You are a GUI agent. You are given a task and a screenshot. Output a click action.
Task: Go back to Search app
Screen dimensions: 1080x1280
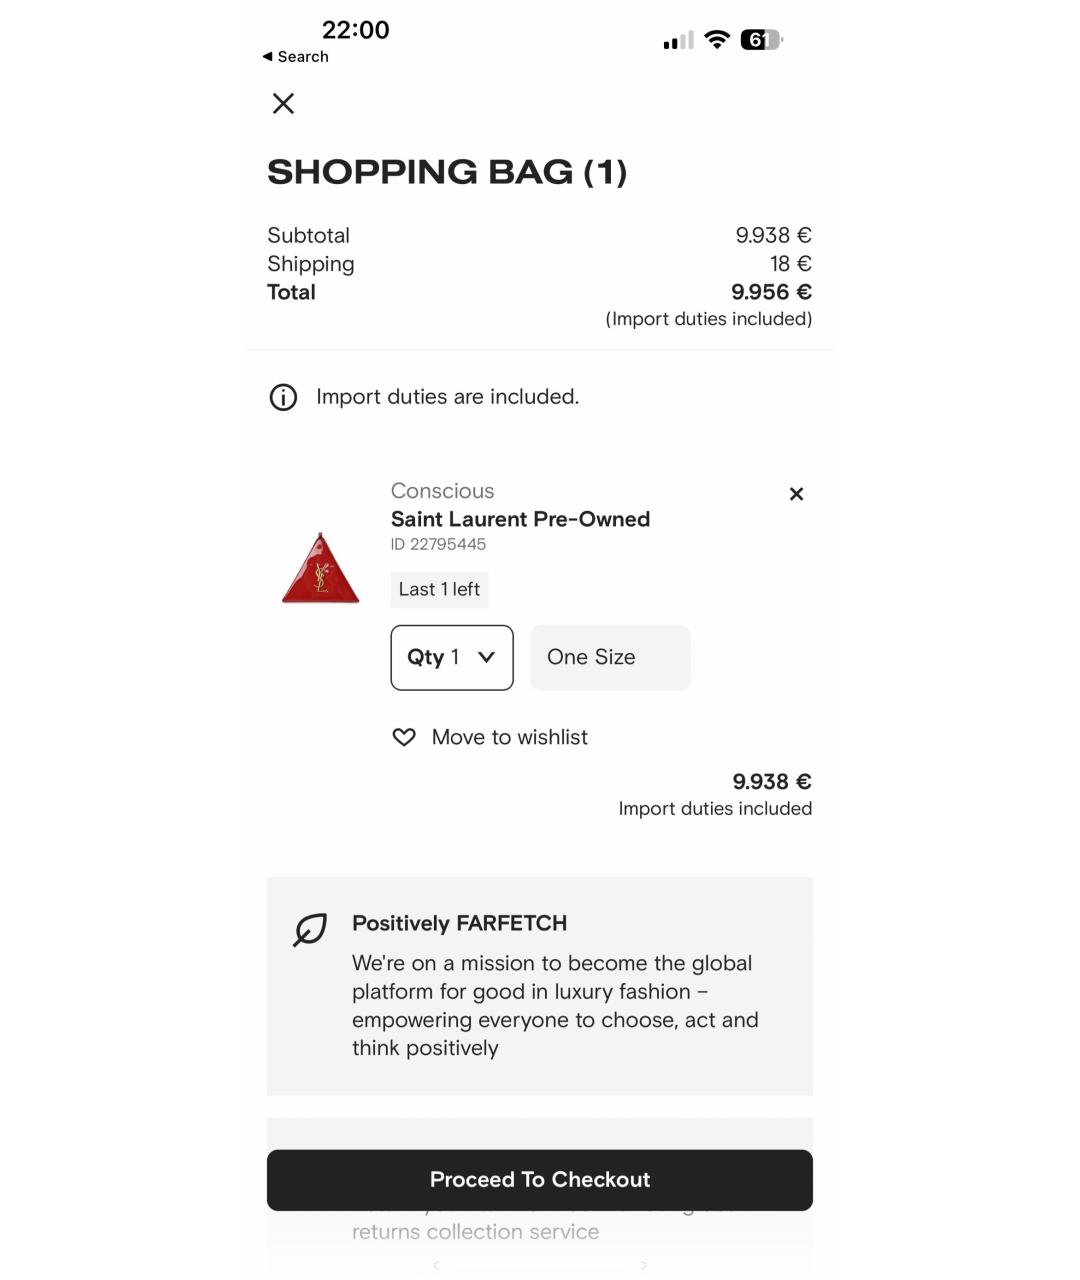pos(296,57)
